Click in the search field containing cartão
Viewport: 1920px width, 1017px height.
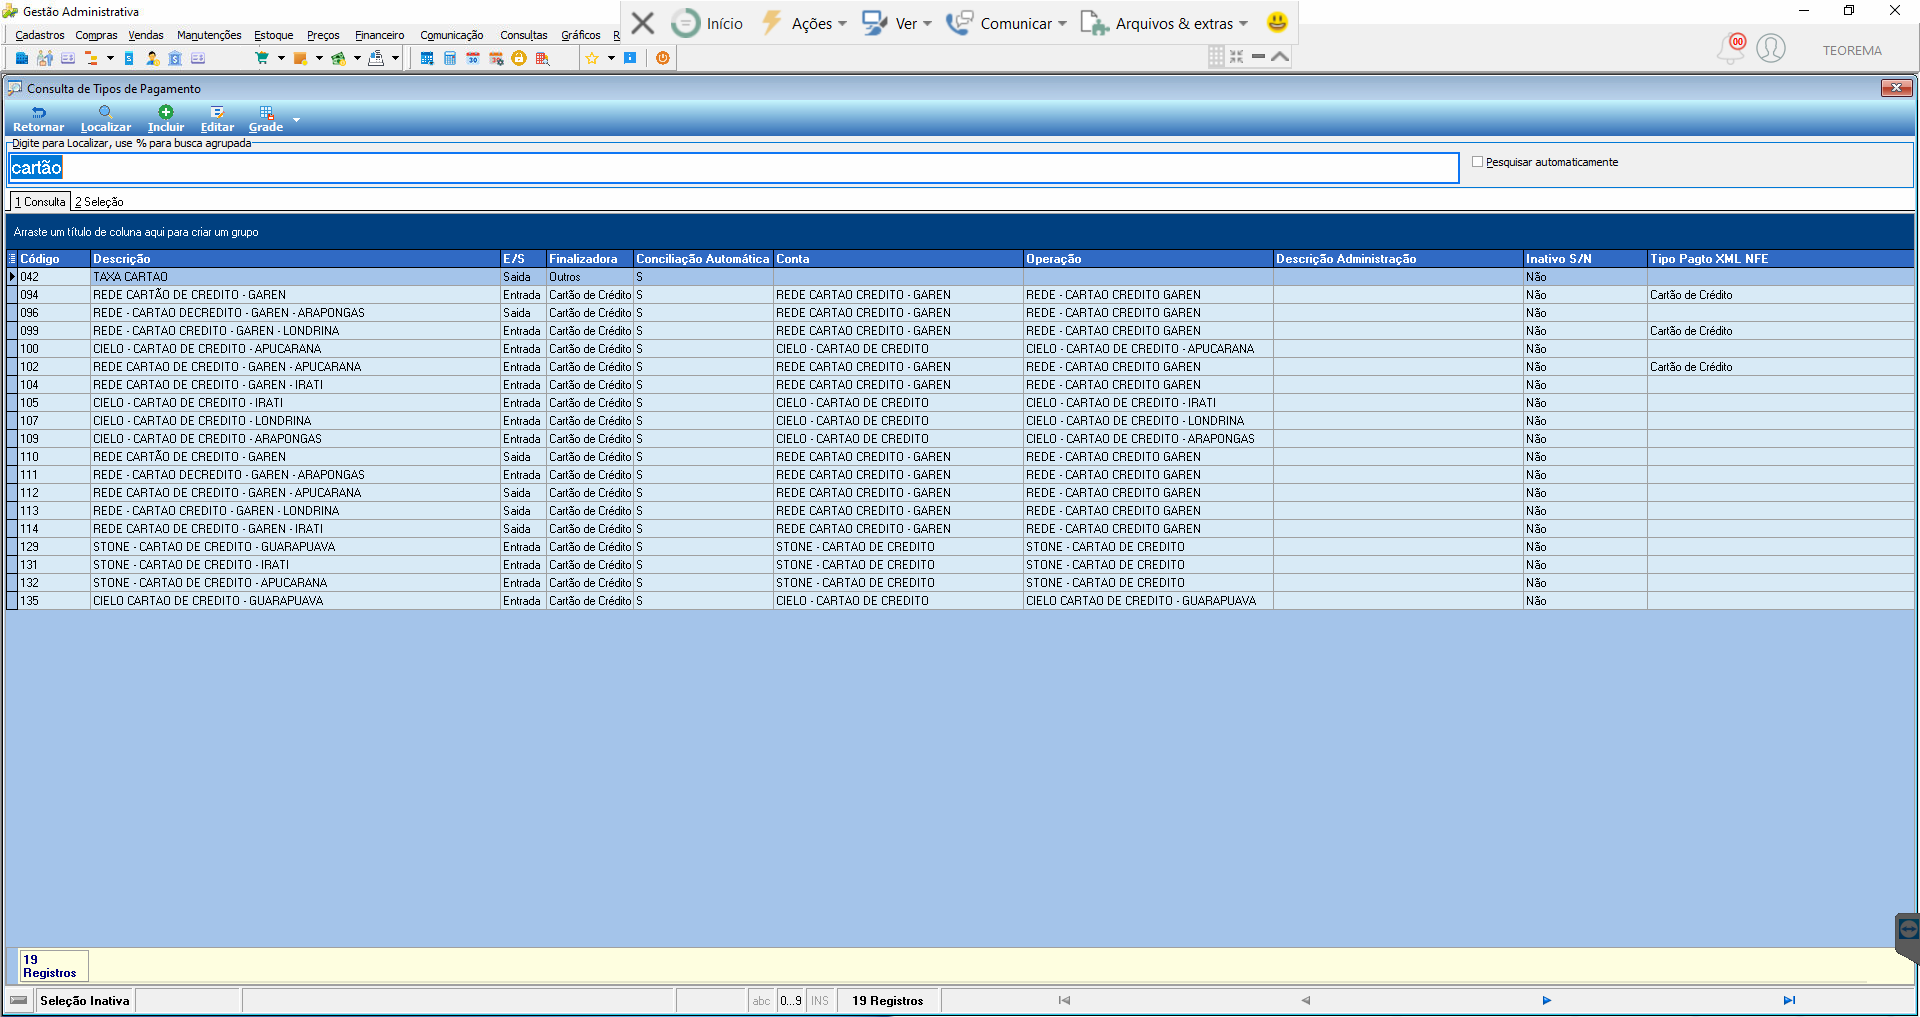[x=734, y=168]
